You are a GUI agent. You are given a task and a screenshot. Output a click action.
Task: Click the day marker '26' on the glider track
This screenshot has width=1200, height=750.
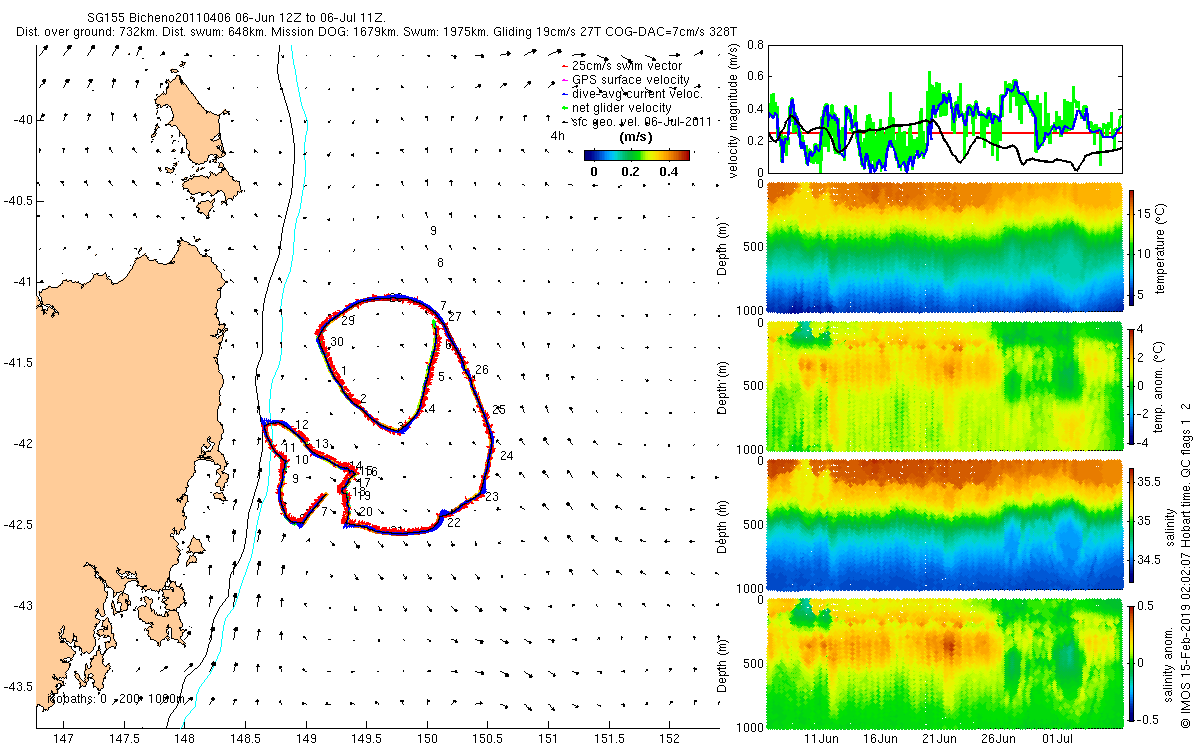pos(481,370)
